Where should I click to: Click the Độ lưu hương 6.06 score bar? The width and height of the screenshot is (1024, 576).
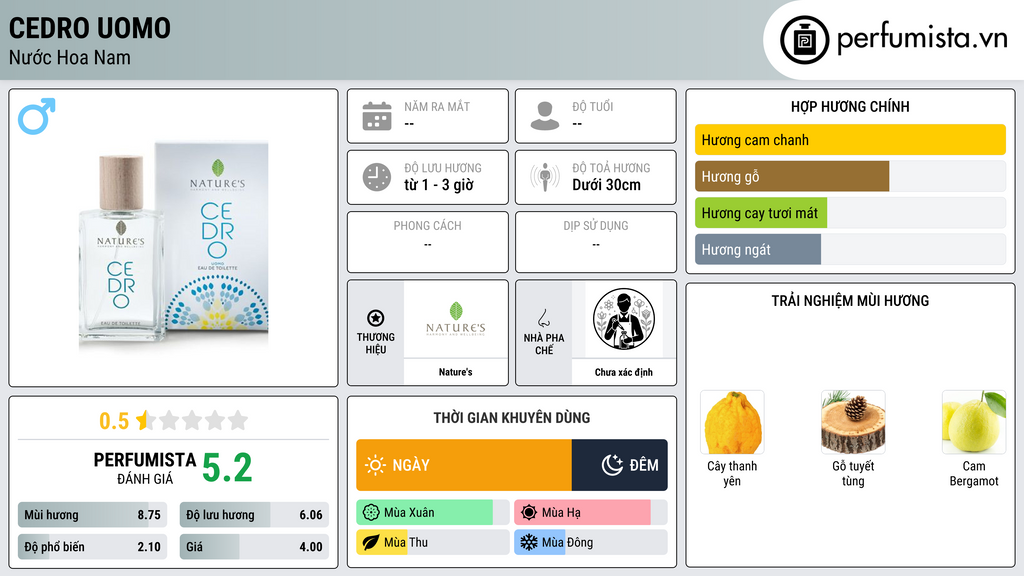click(x=254, y=515)
